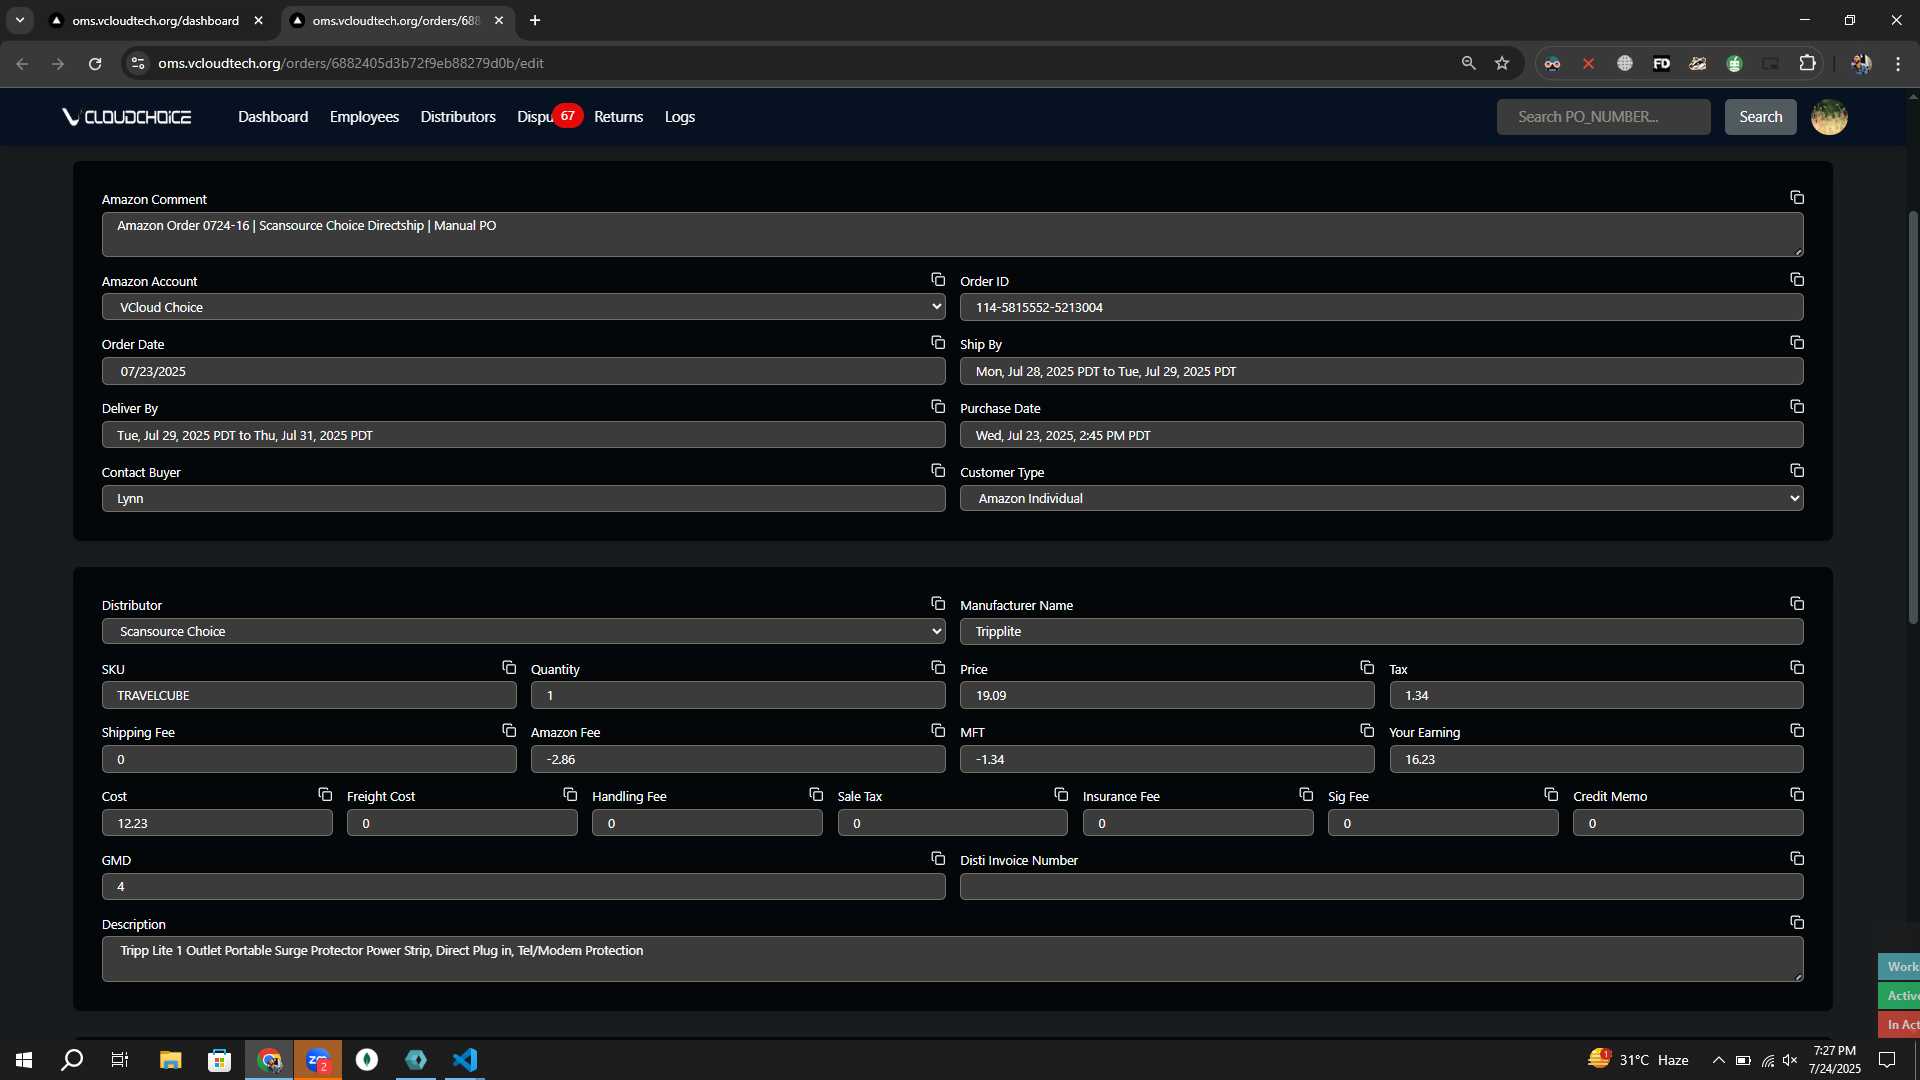Click the CloudChoice logo
Image resolution: width=1920 pixels, height=1080 pixels.
click(127, 117)
